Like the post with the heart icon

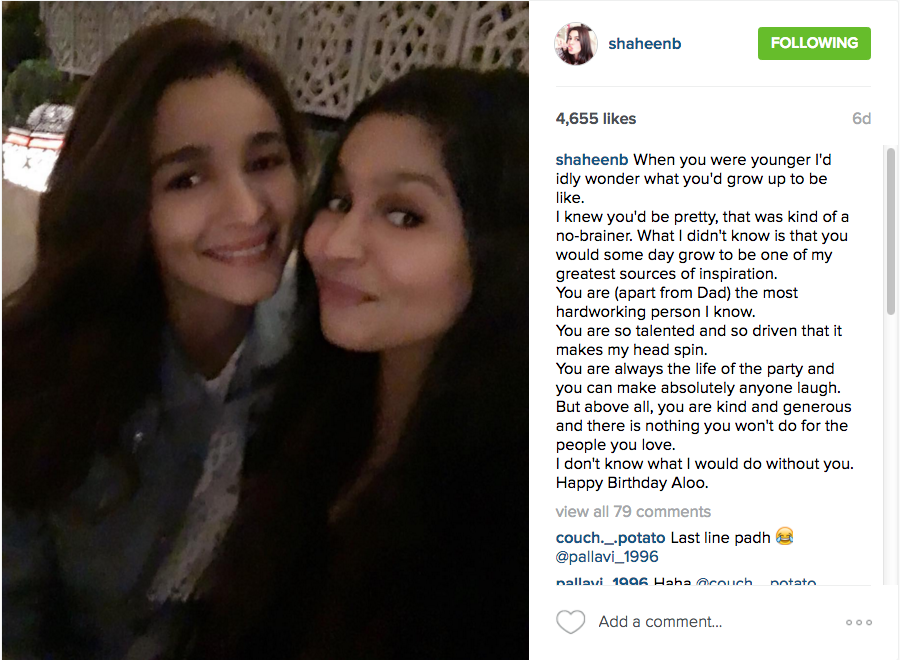click(571, 622)
